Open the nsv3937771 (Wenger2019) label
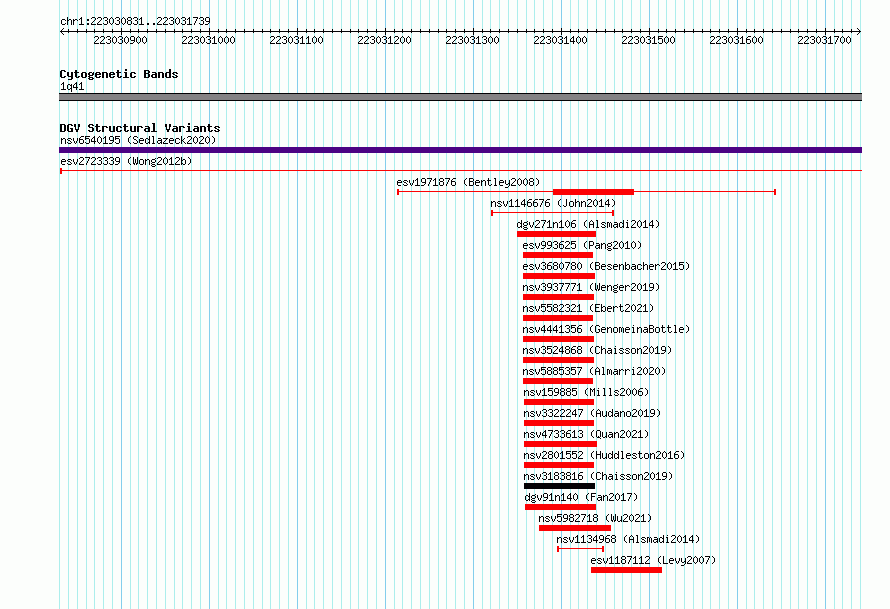Screen dimensions: 890x609 coord(591,287)
